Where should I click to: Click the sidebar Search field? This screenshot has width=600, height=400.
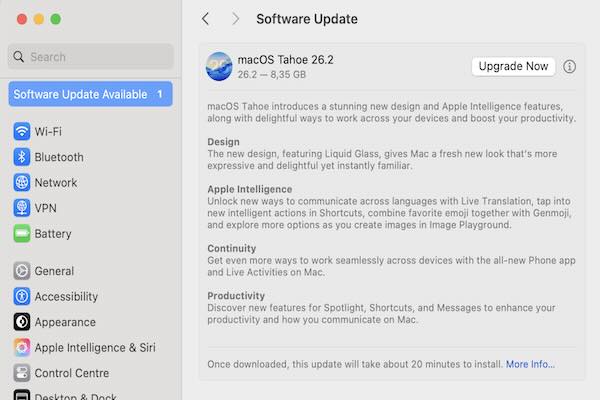click(x=91, y=57)
